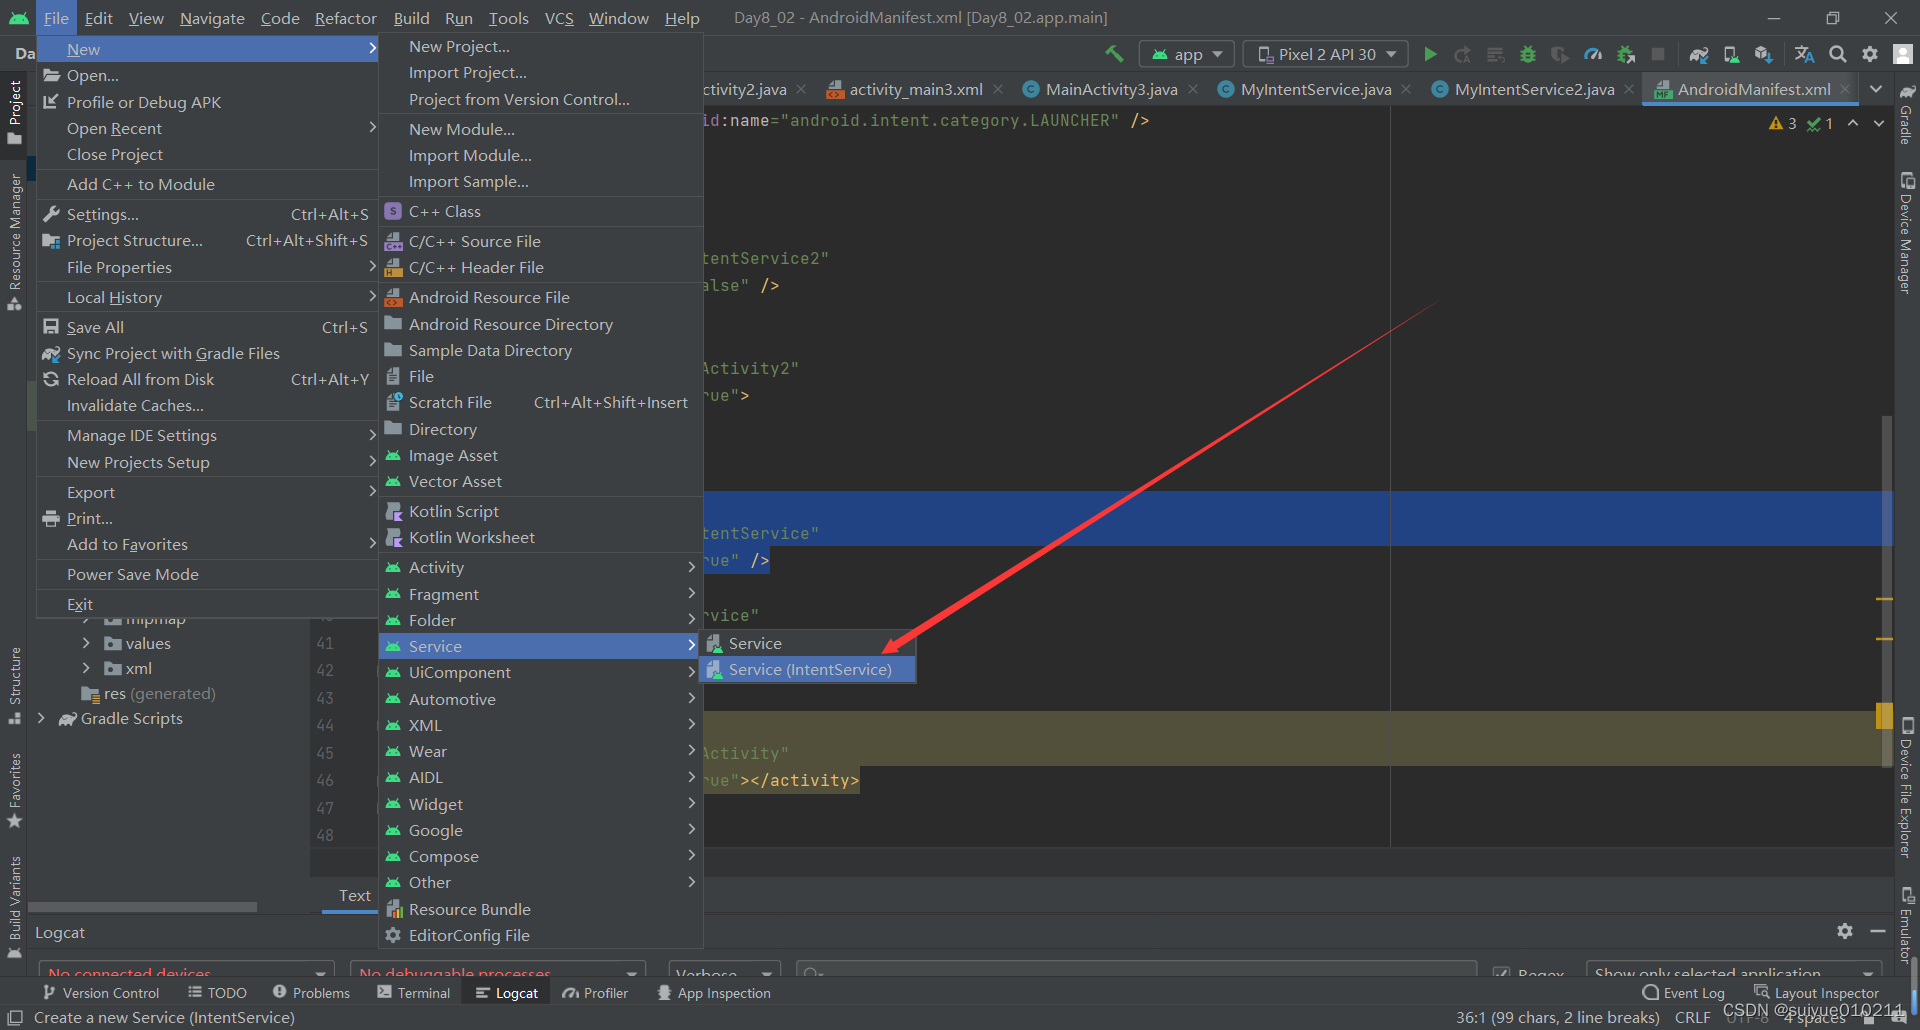Open Search Everywhere magnifier icon

coord(1836,53)
